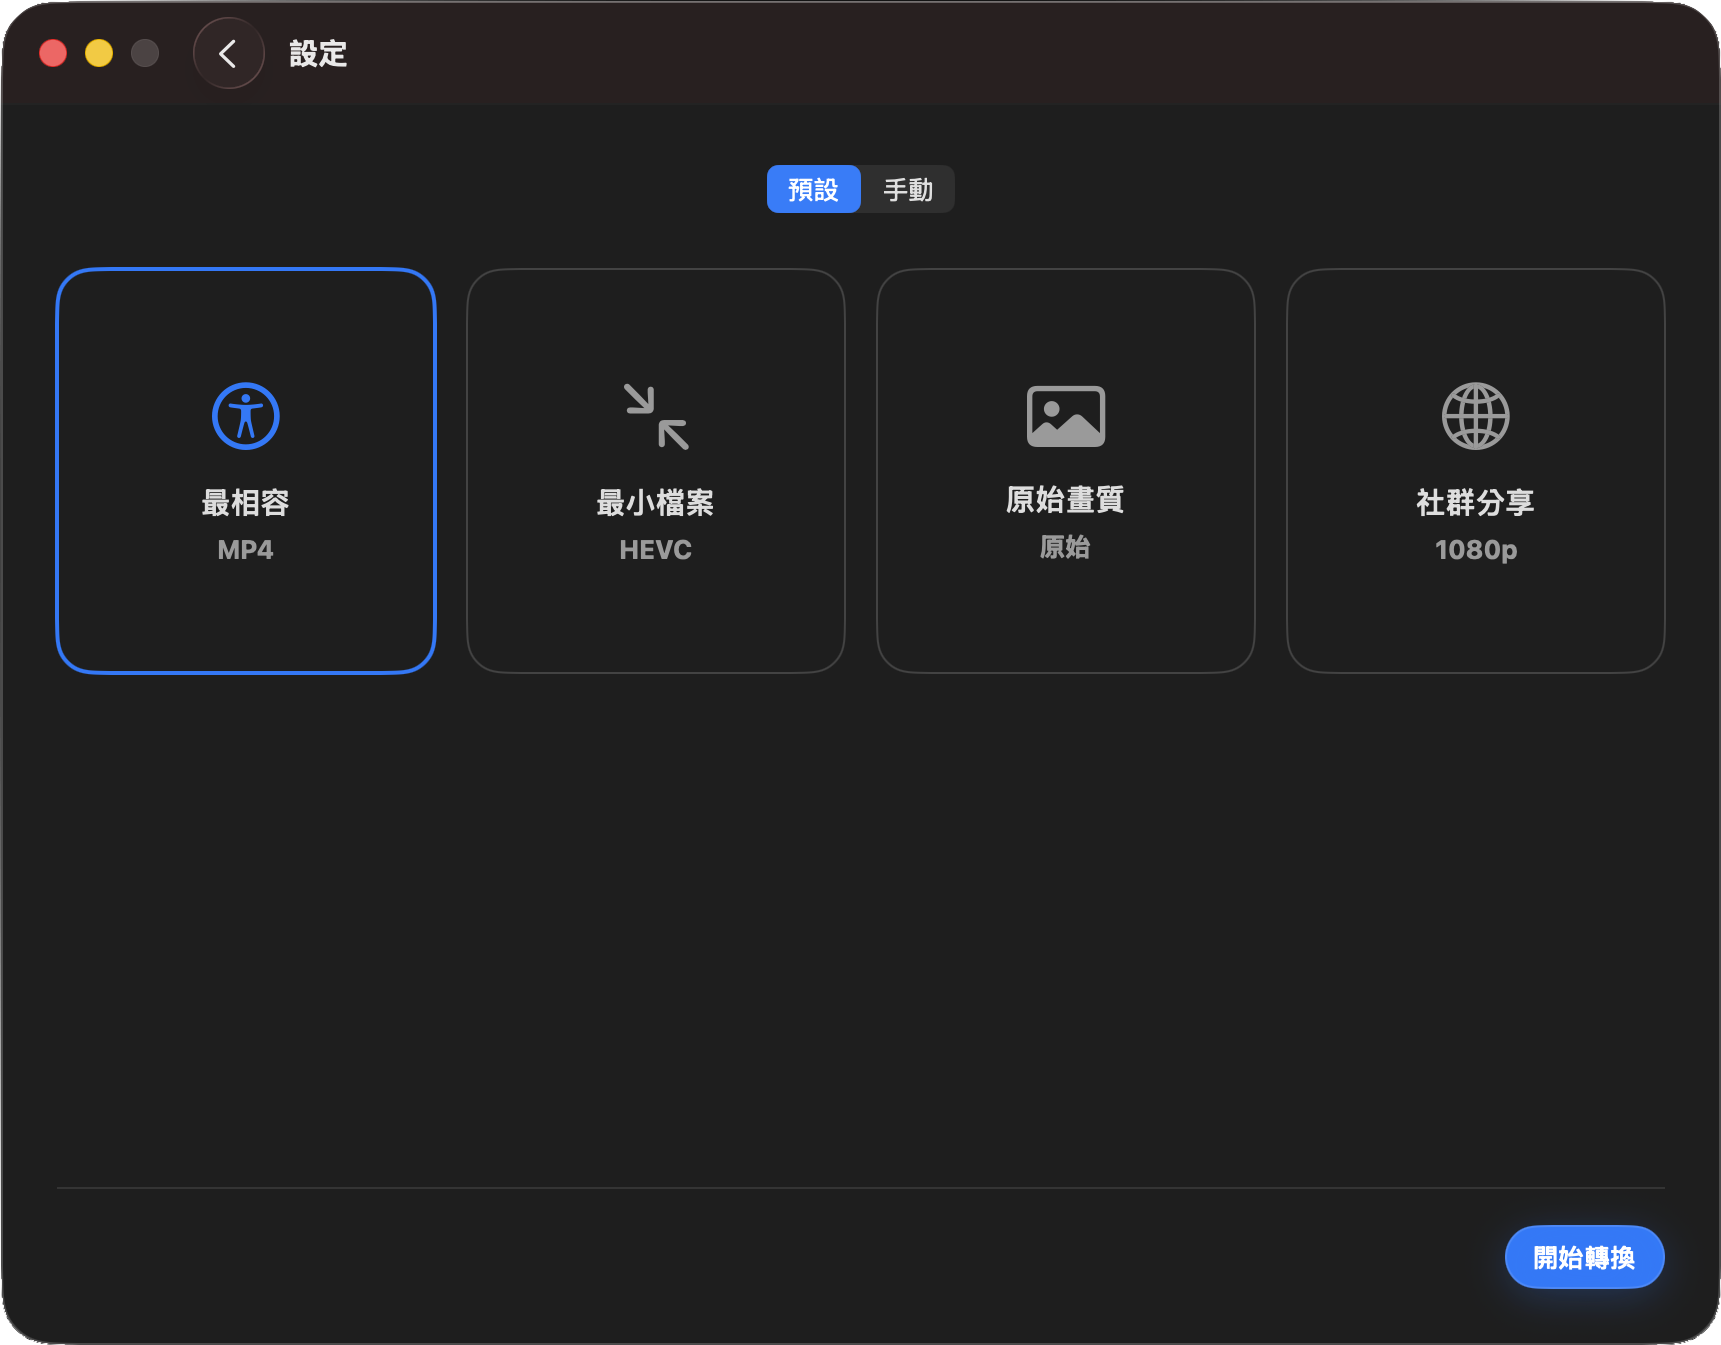1721x1345 pixels.
Task: Click the accessibility icon in 最相容 card
Action: pyautogui.click(x=246, y=416)
